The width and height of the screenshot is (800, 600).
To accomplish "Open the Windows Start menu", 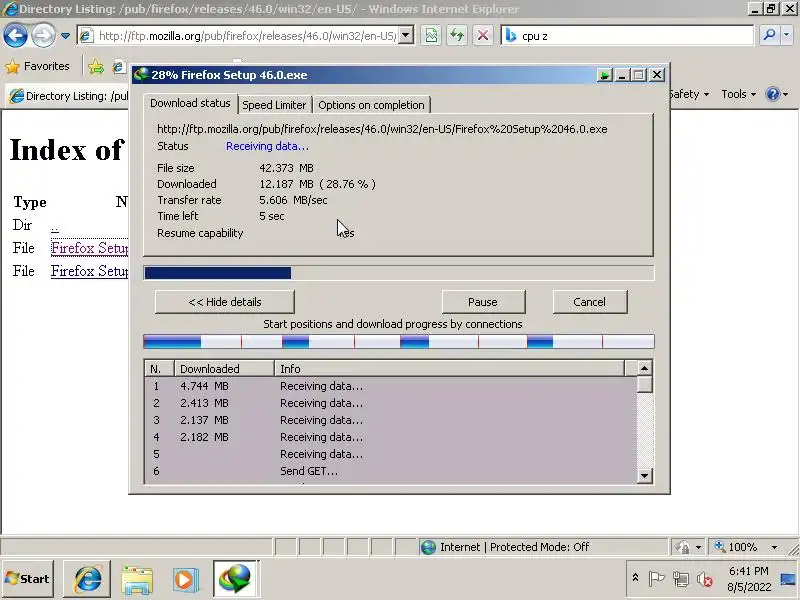I will coord(28,579).
